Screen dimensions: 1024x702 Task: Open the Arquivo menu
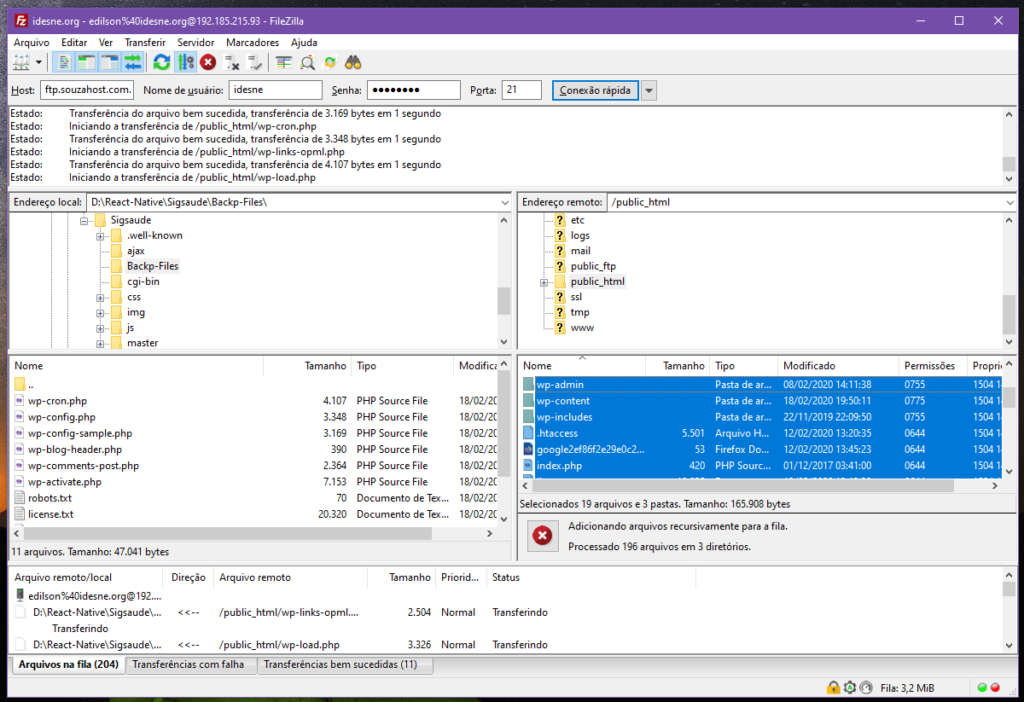31,42
